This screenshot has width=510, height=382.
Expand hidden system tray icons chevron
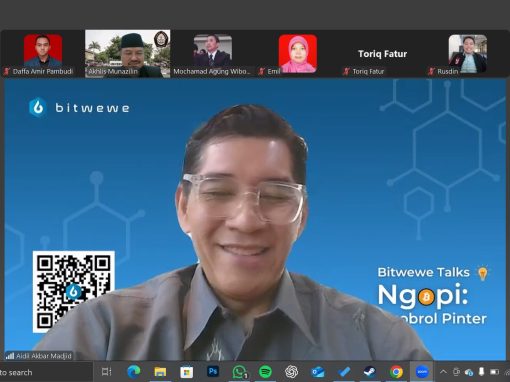click(x=443, y=371)
